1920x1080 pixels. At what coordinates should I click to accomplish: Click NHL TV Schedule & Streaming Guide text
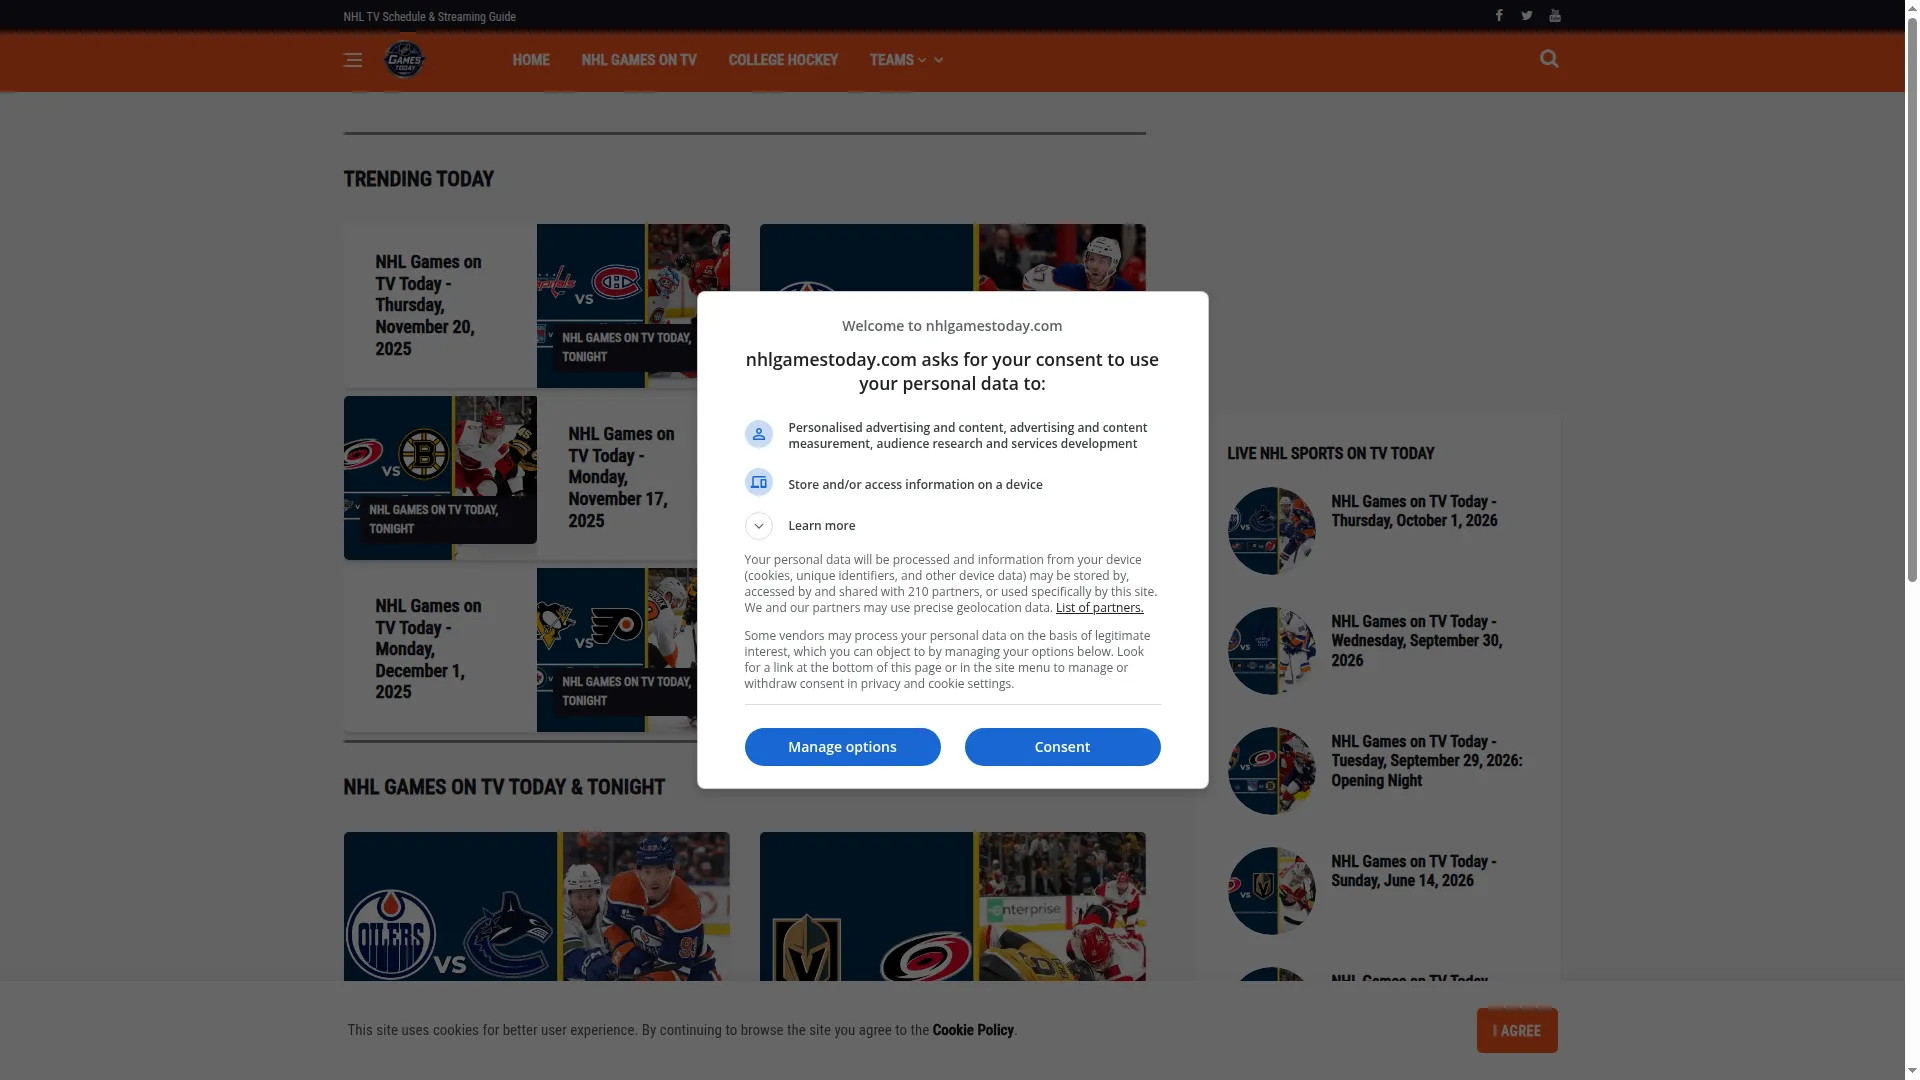click(x=430, y=16)
